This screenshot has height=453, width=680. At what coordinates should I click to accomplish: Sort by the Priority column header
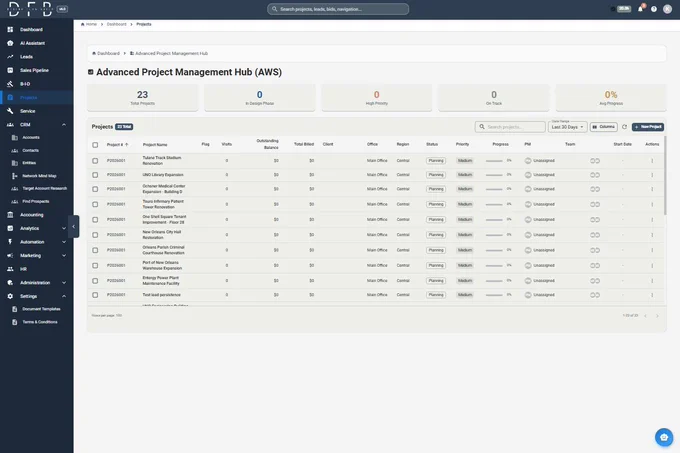click(x=462, y=144)
